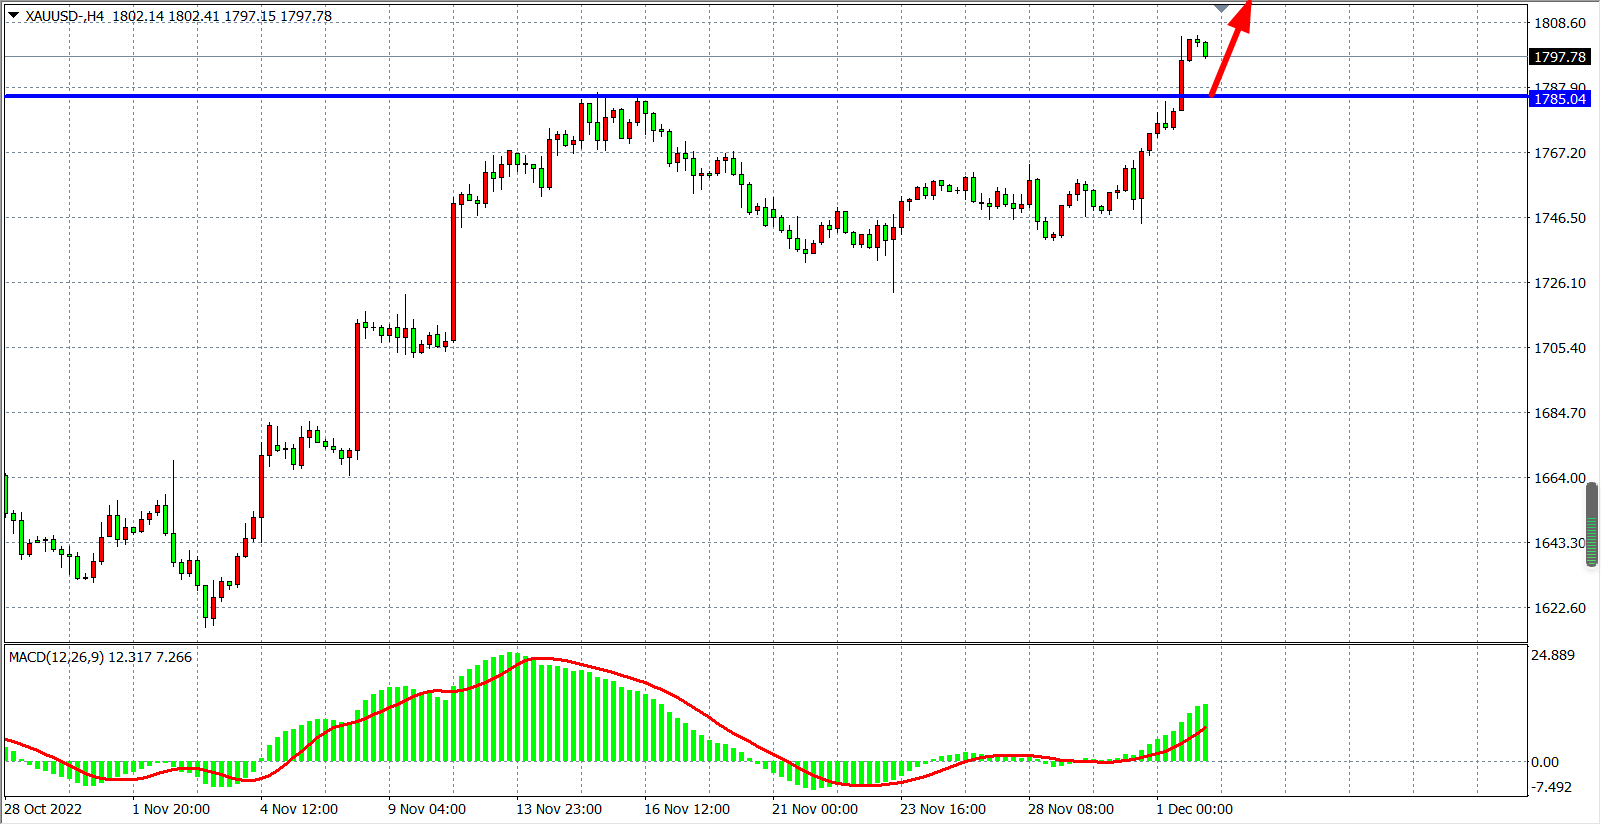Open the XAUUSD chart dropdown triangle
The image size is (1601, 825).
(13, 15)
